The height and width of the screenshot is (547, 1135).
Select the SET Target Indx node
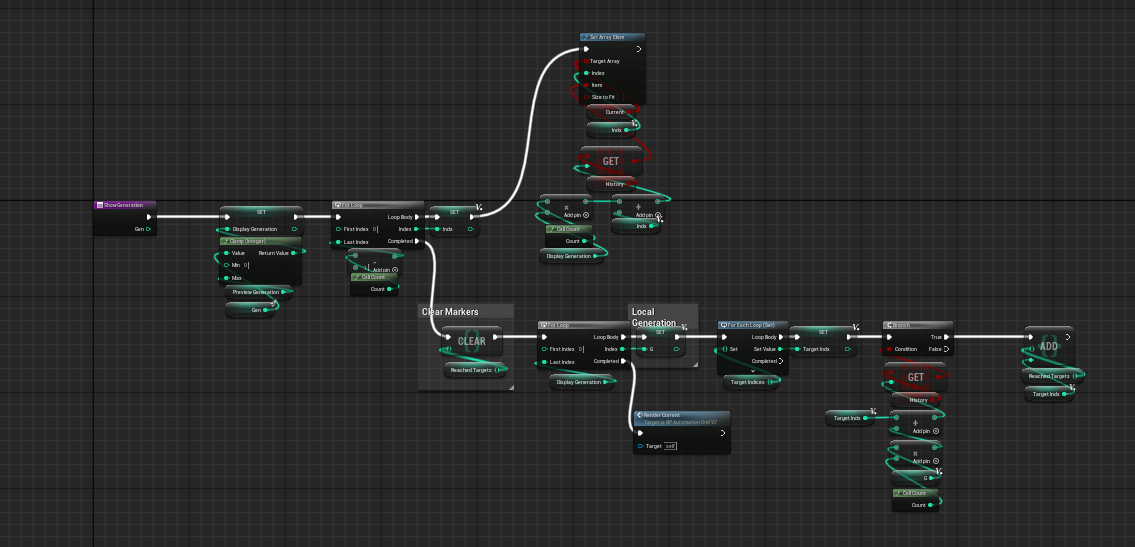[823, 341]
